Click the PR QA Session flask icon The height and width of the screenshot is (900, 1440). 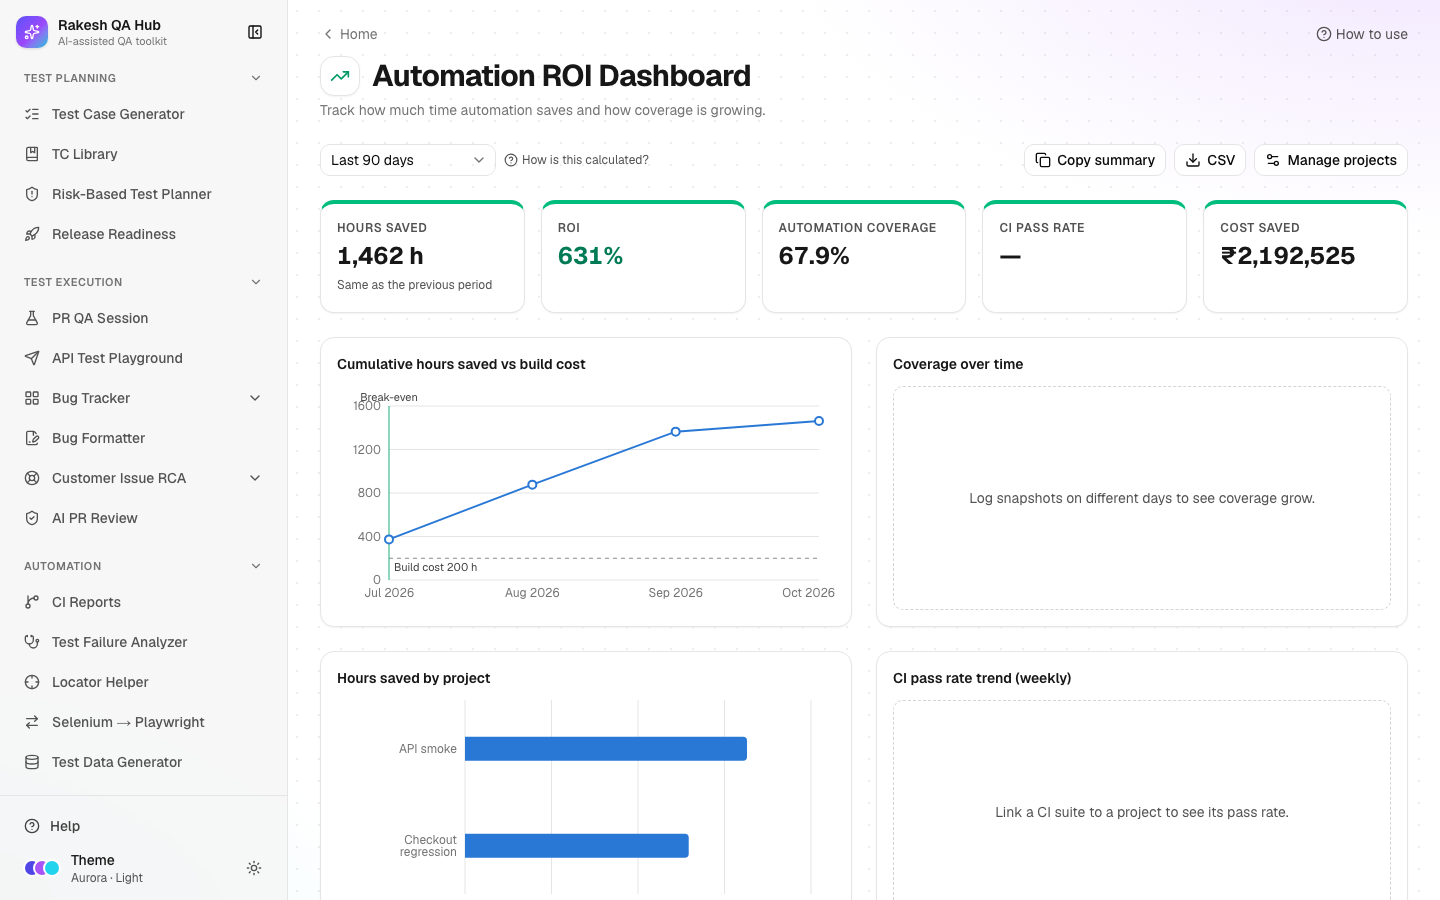point(32,318)
